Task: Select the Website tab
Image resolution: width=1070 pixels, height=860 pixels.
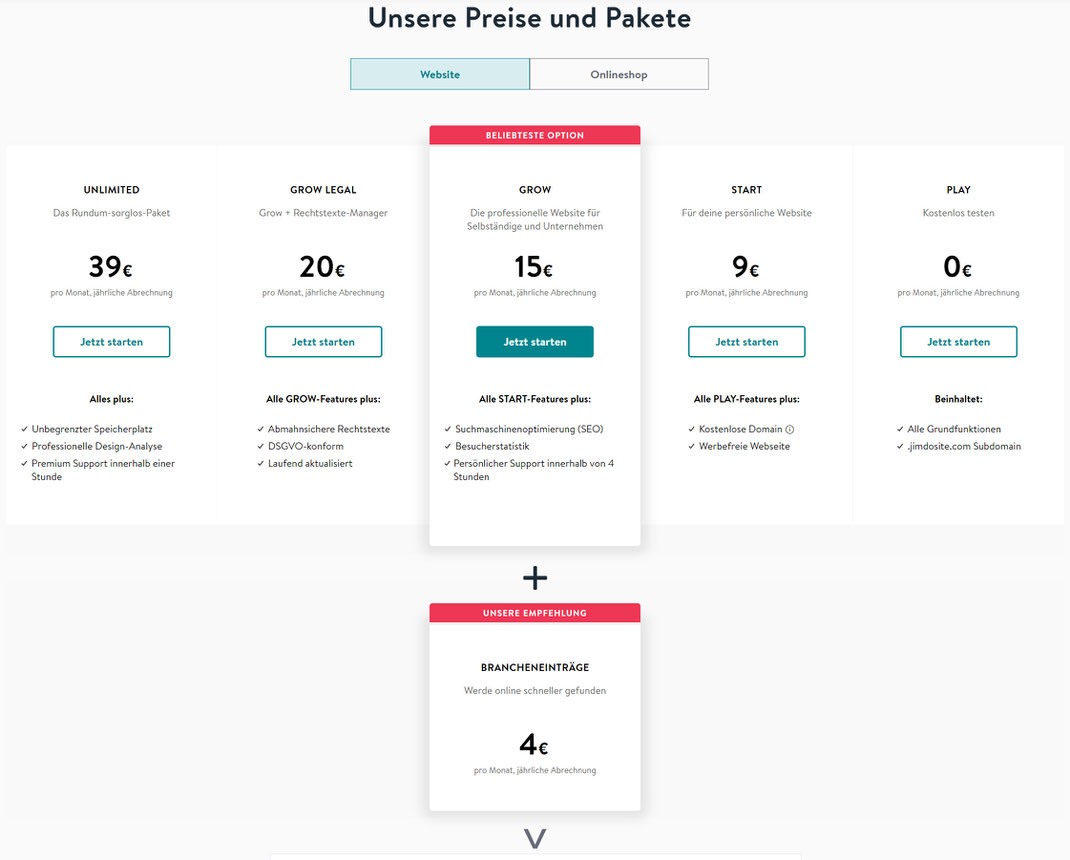Action: 440,74
